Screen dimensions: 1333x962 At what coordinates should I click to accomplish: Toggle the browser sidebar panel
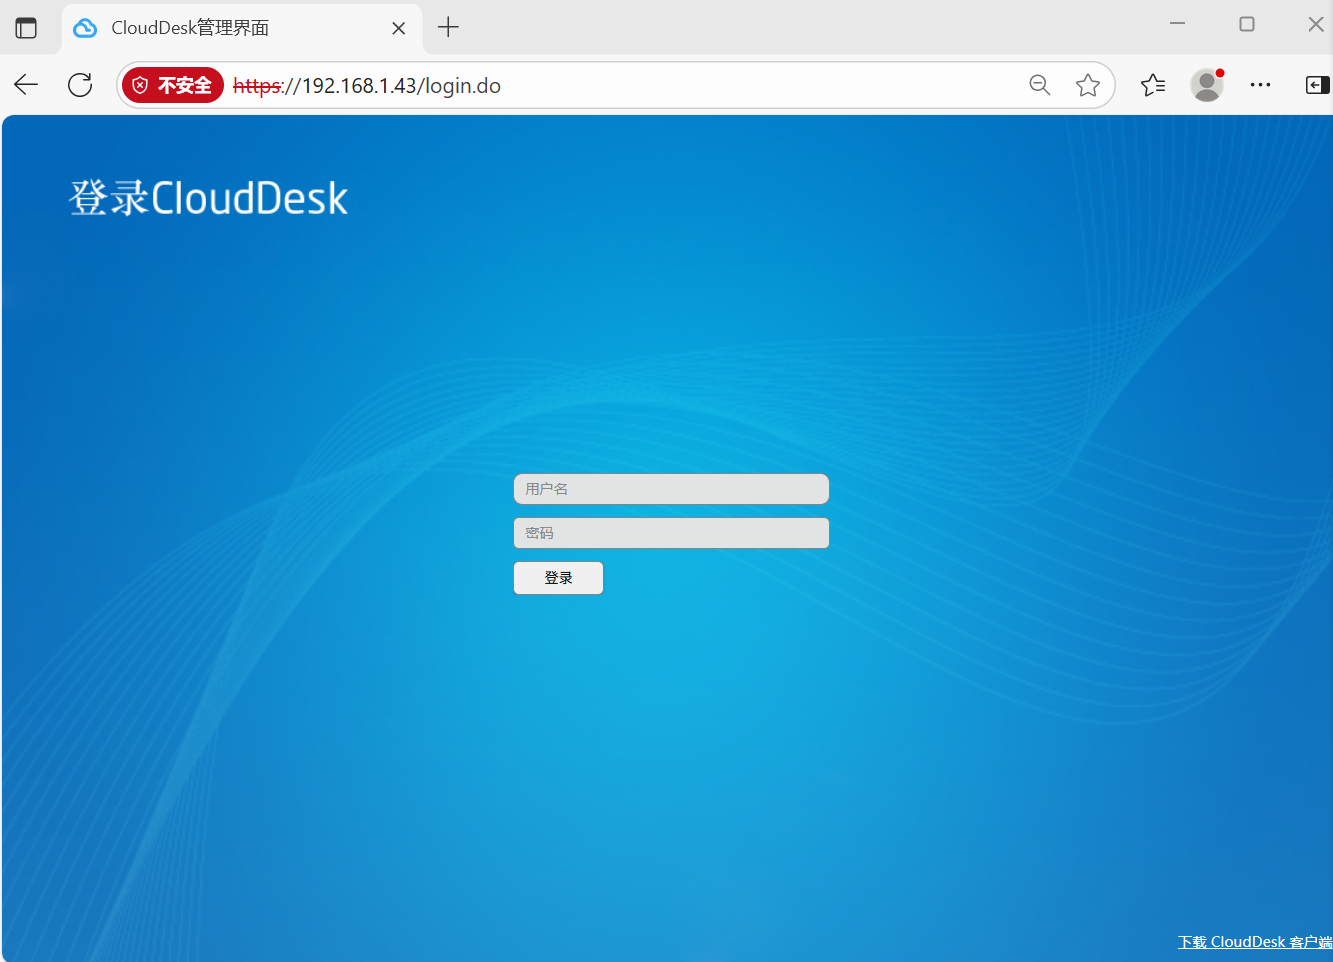1317,85
